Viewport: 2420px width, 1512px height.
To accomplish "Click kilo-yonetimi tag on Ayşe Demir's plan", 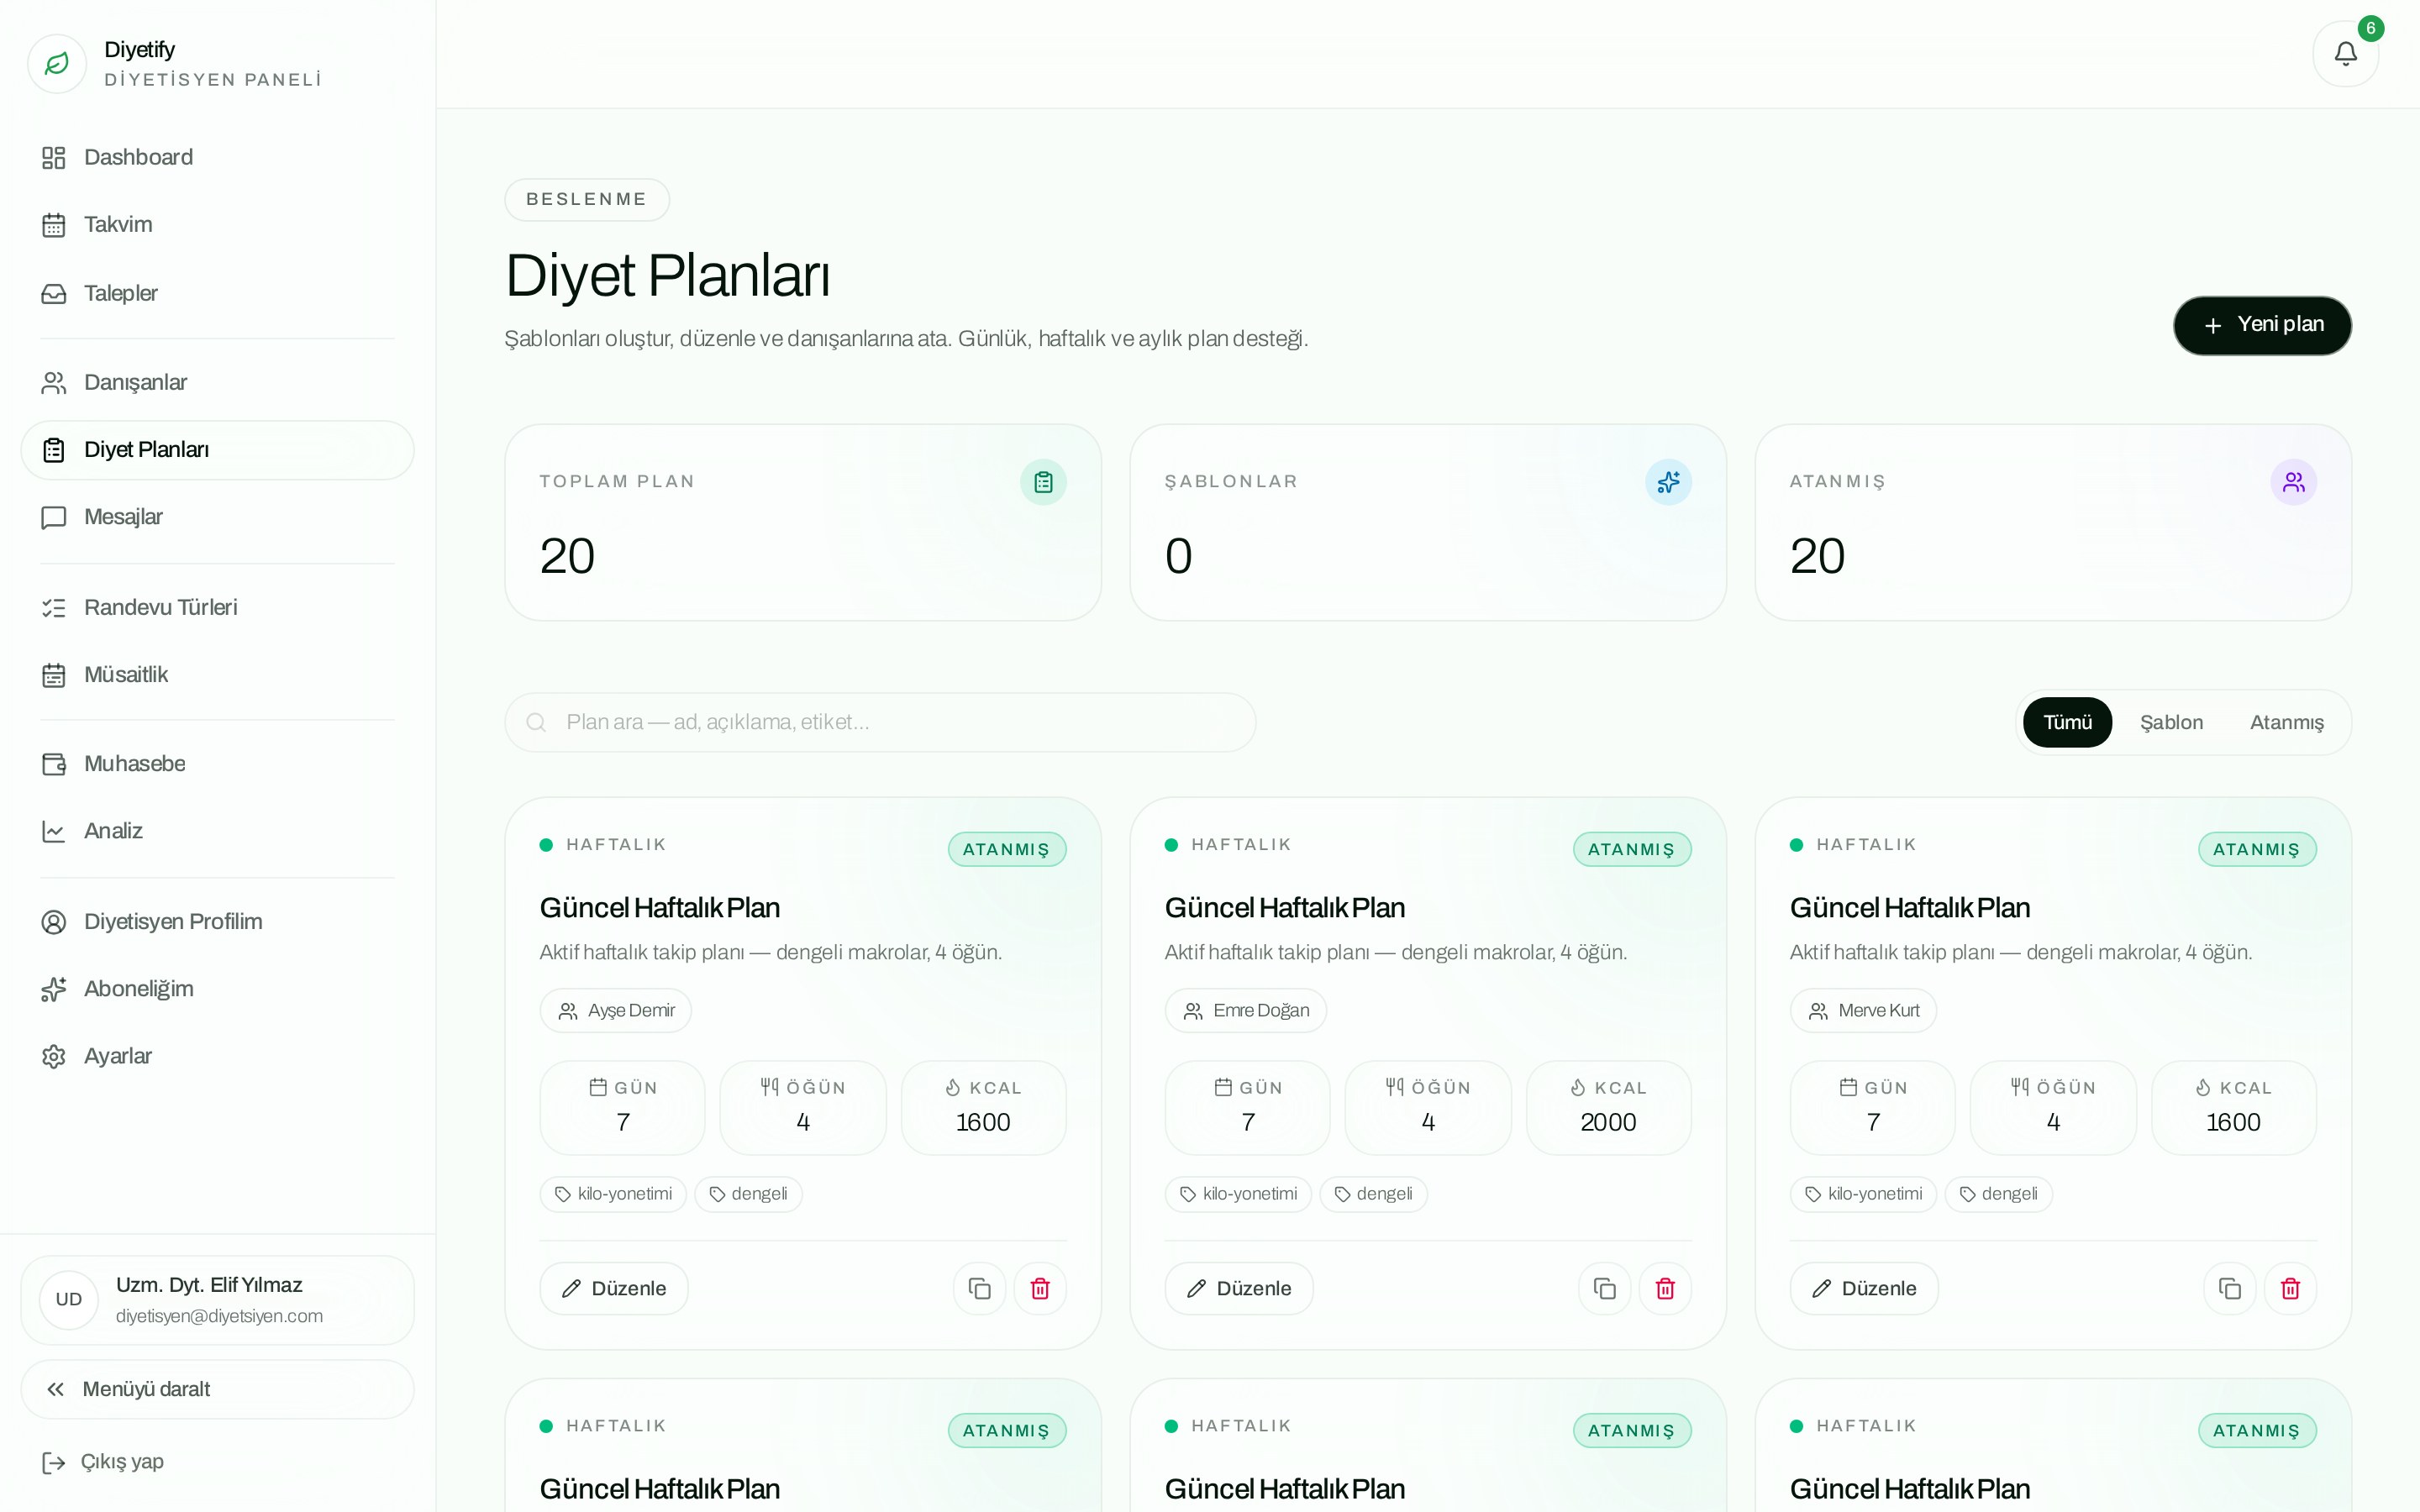I will point(613,1194).
